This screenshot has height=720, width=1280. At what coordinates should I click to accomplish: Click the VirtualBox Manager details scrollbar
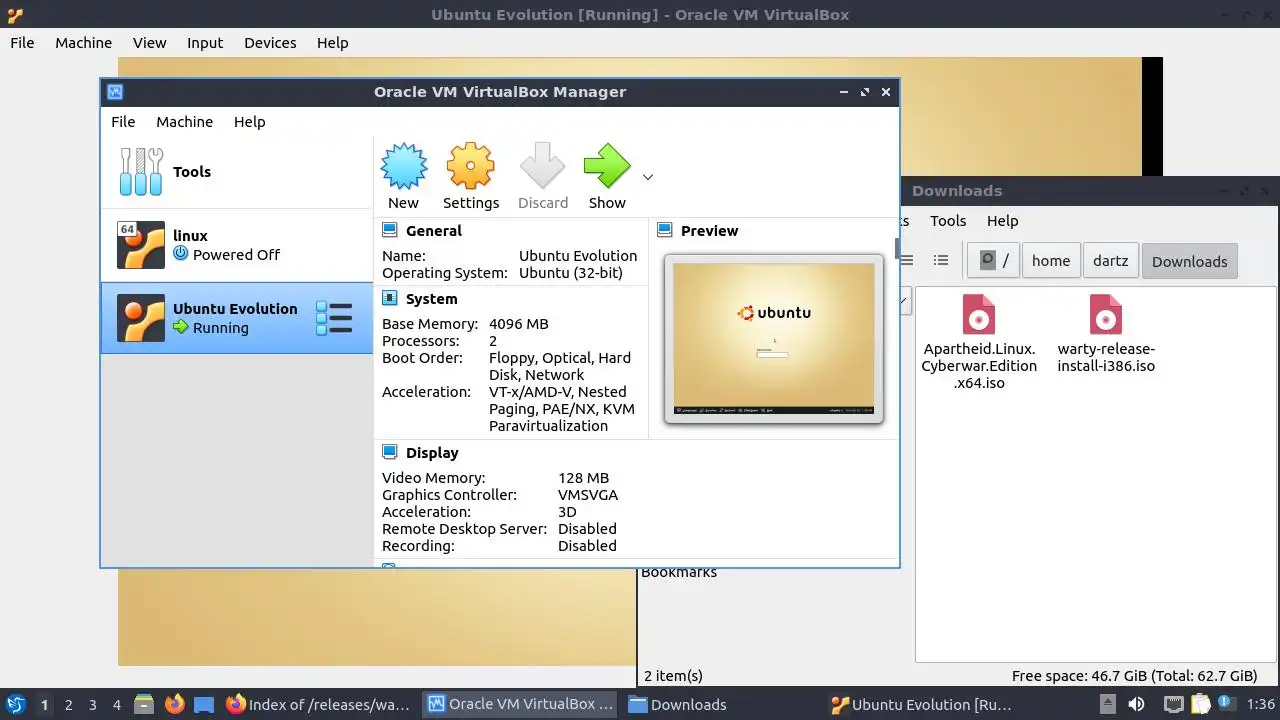coord(897,248)
